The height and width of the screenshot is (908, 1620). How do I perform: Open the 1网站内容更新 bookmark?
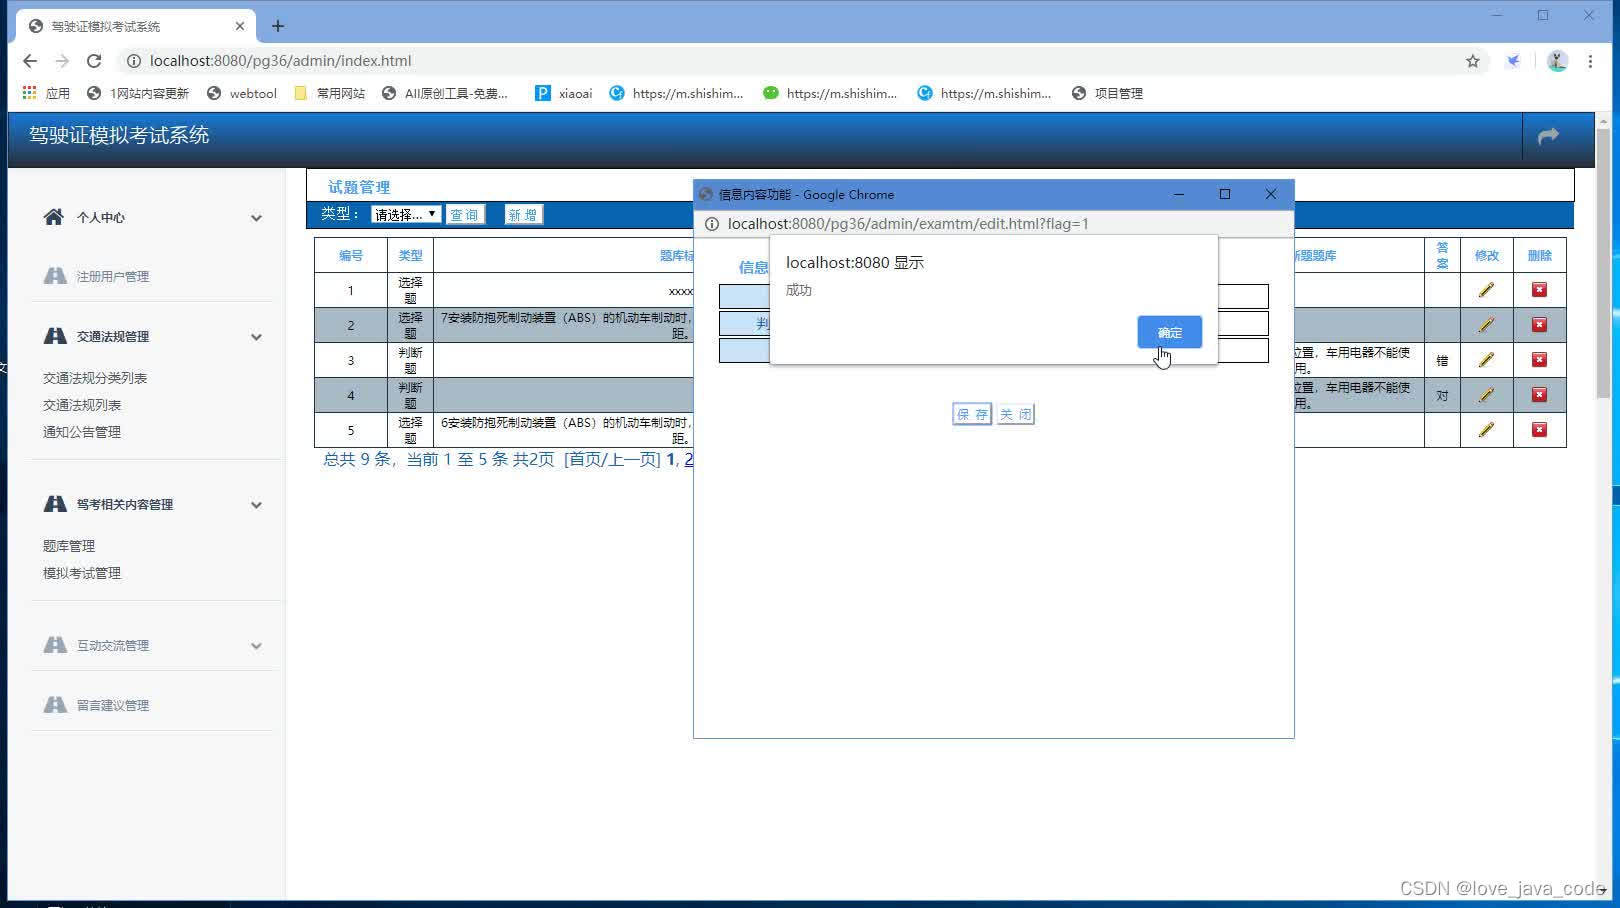point(138,93)
